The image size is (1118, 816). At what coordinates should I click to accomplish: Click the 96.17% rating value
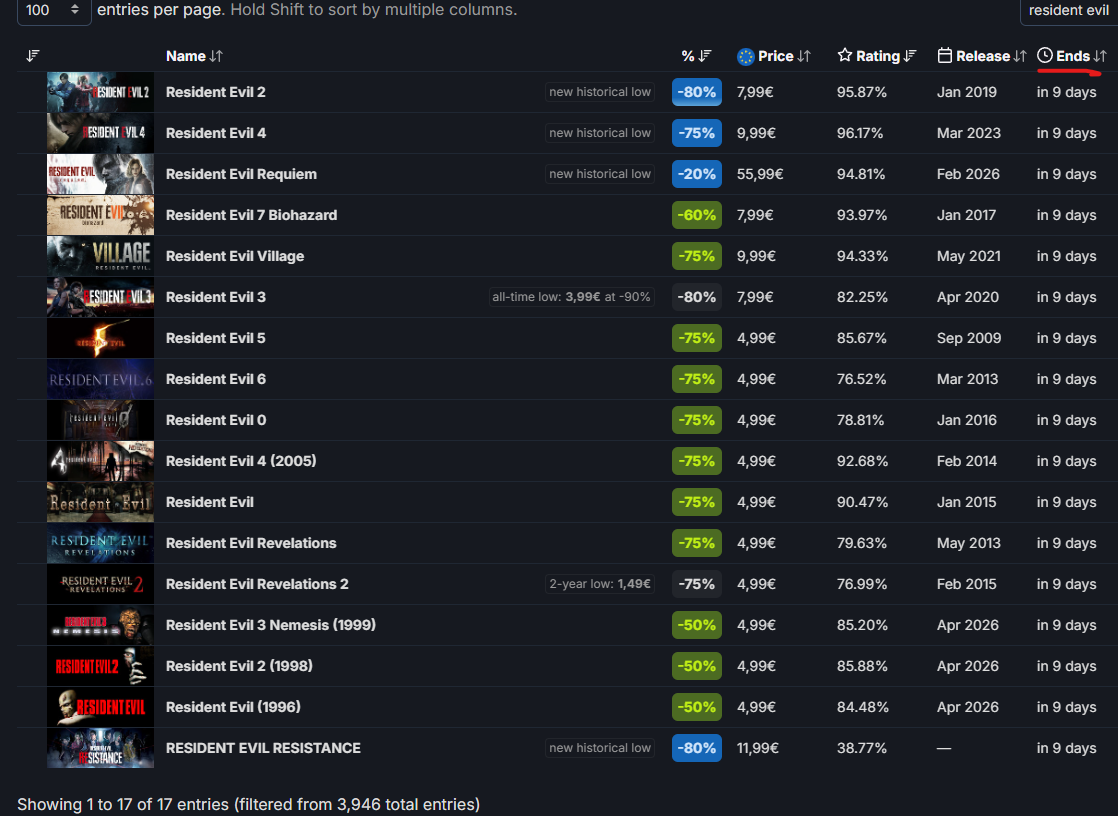(x=860, y=133)
